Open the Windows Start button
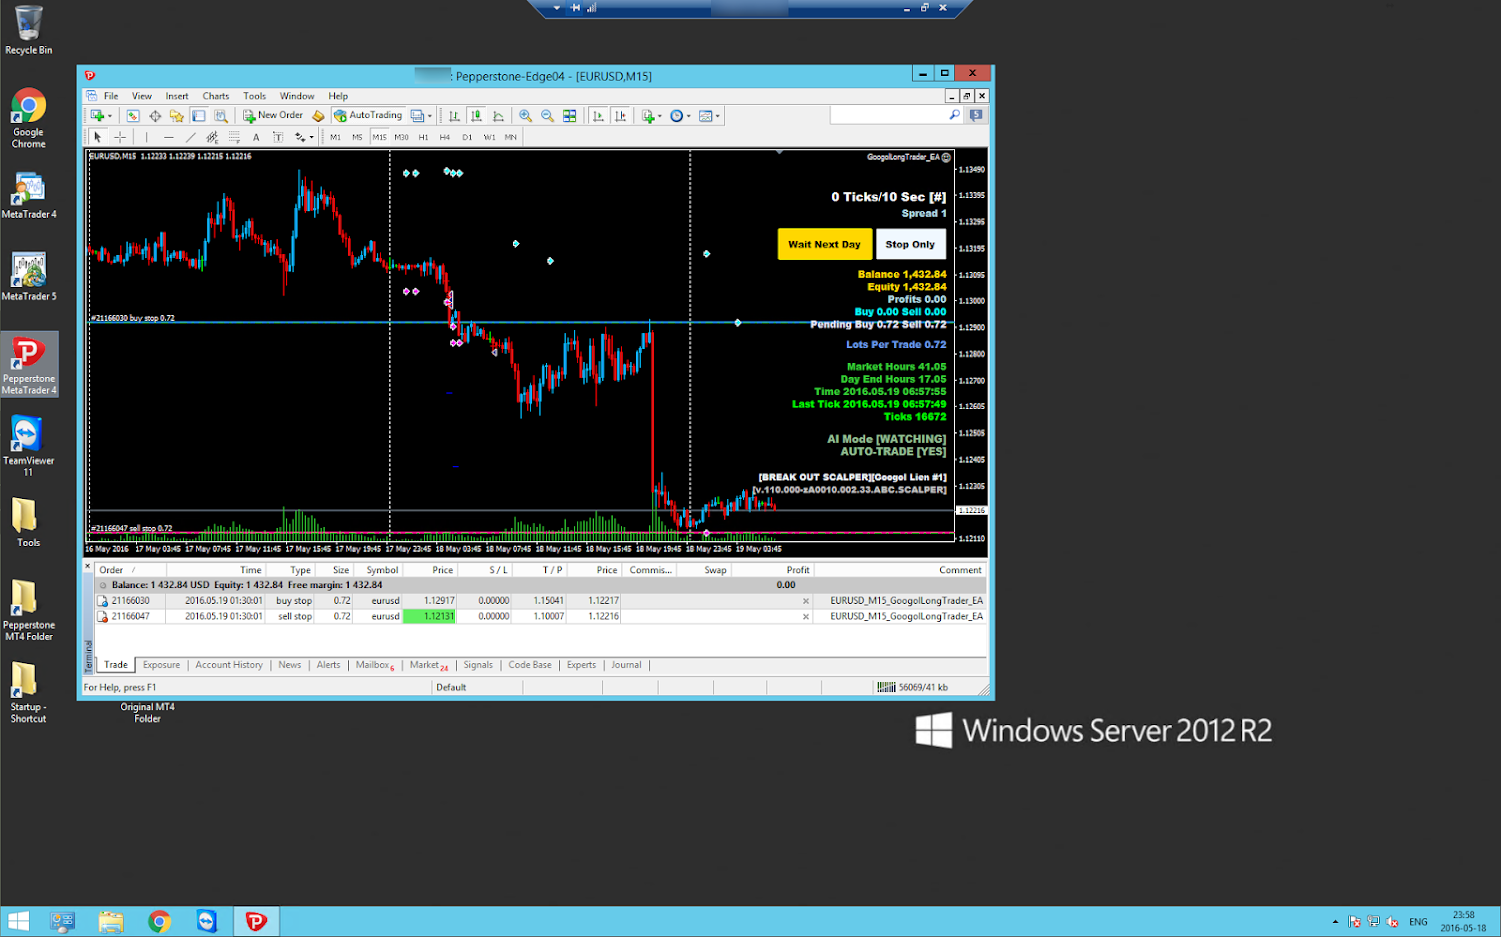 [18, 921]
